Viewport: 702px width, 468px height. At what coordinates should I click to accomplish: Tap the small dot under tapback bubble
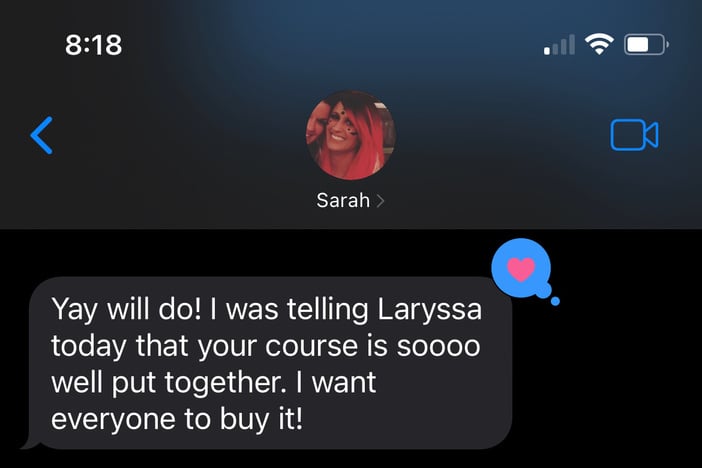pyautogui.click(x=555, y=301)
